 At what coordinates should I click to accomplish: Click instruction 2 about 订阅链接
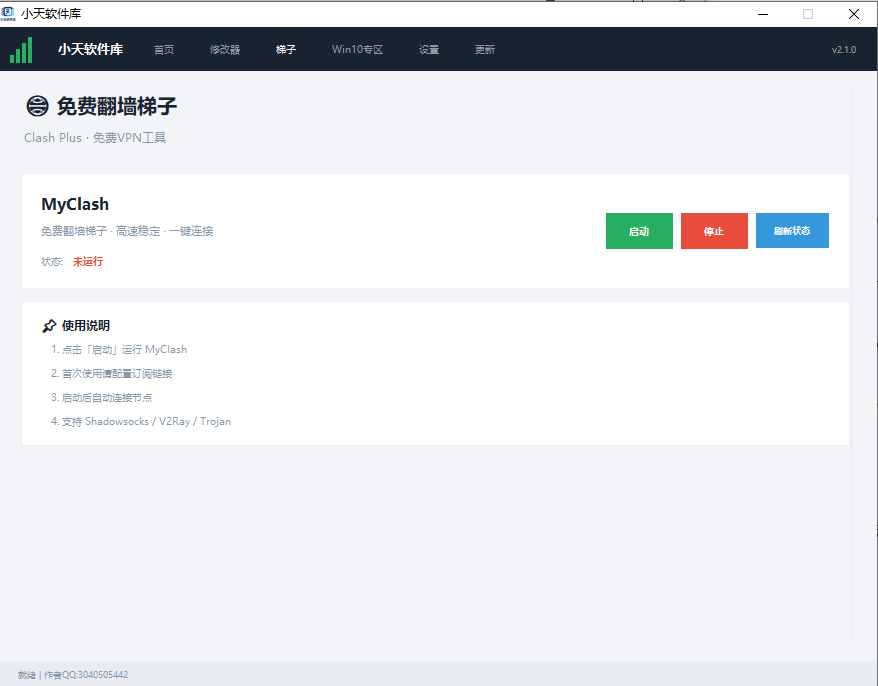(x=111, y=374)
